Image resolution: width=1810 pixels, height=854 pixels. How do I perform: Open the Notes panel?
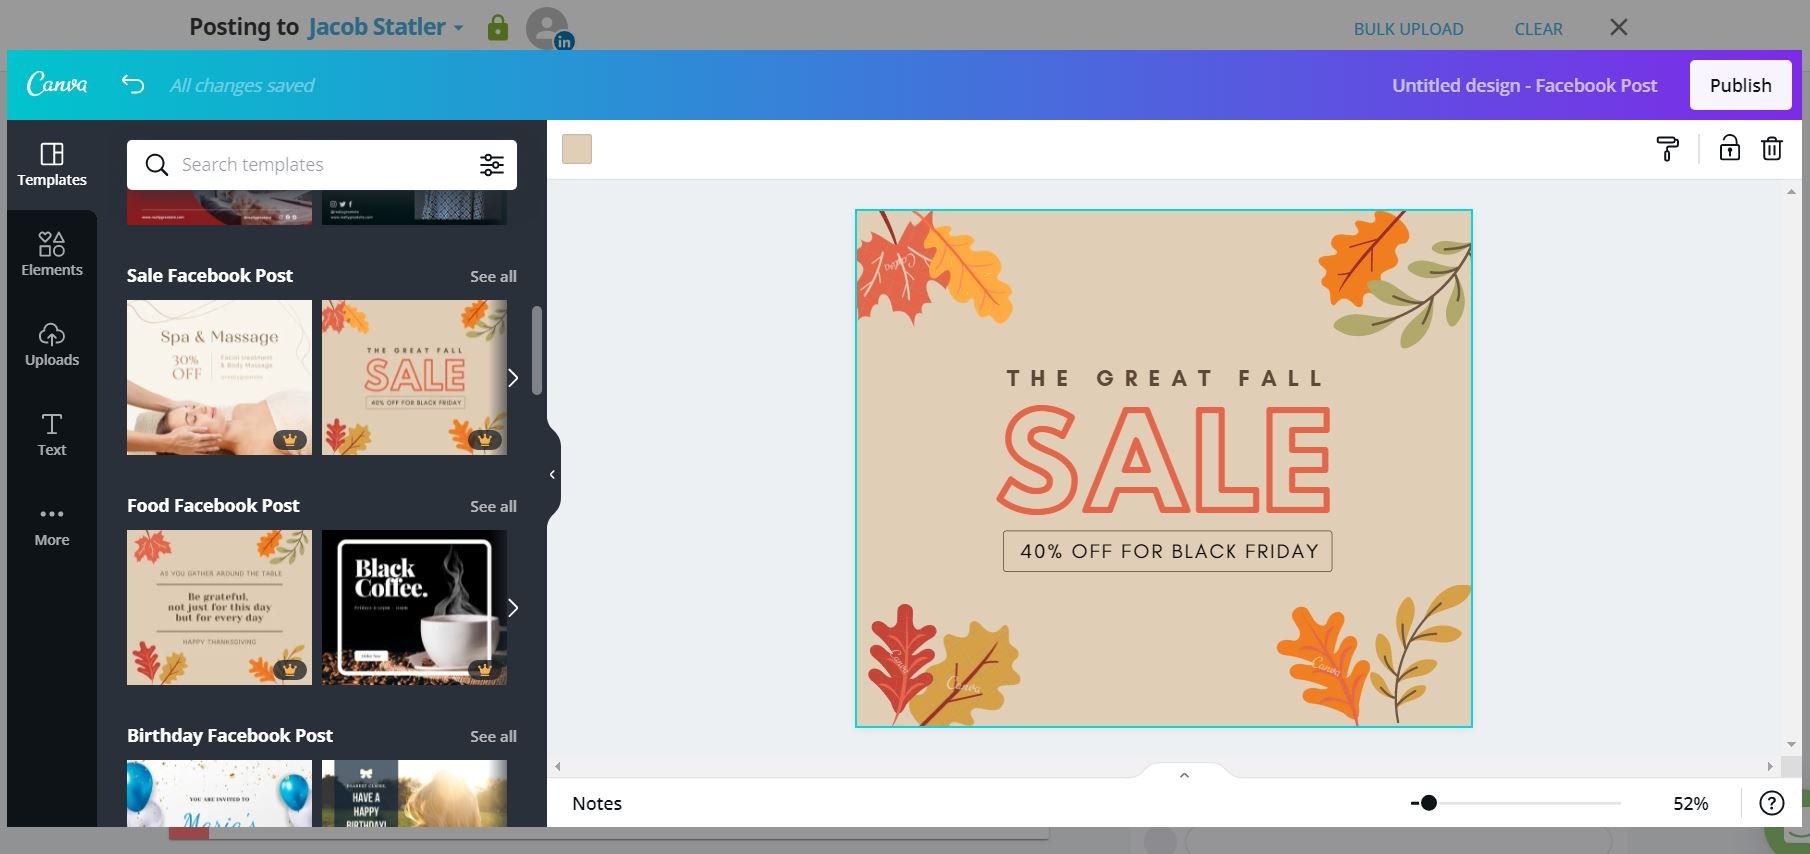[x=597, y=803]
